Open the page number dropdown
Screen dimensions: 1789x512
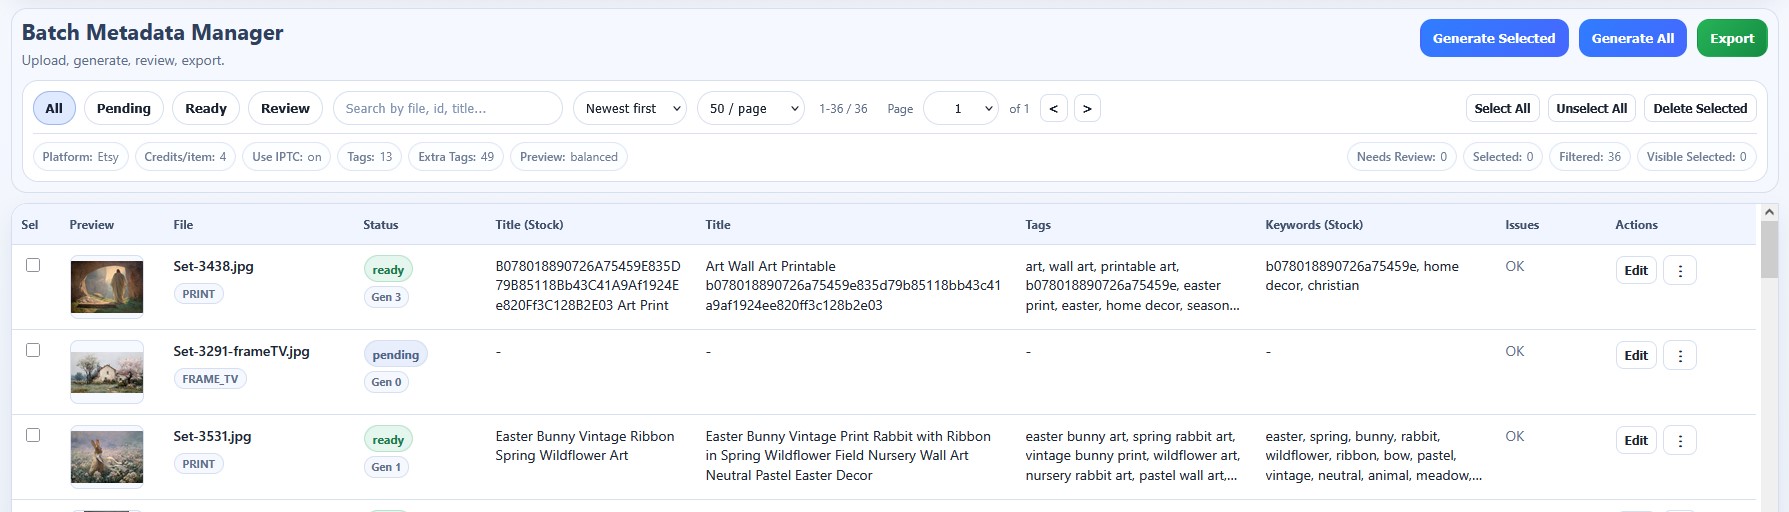(x=961, y=108)
